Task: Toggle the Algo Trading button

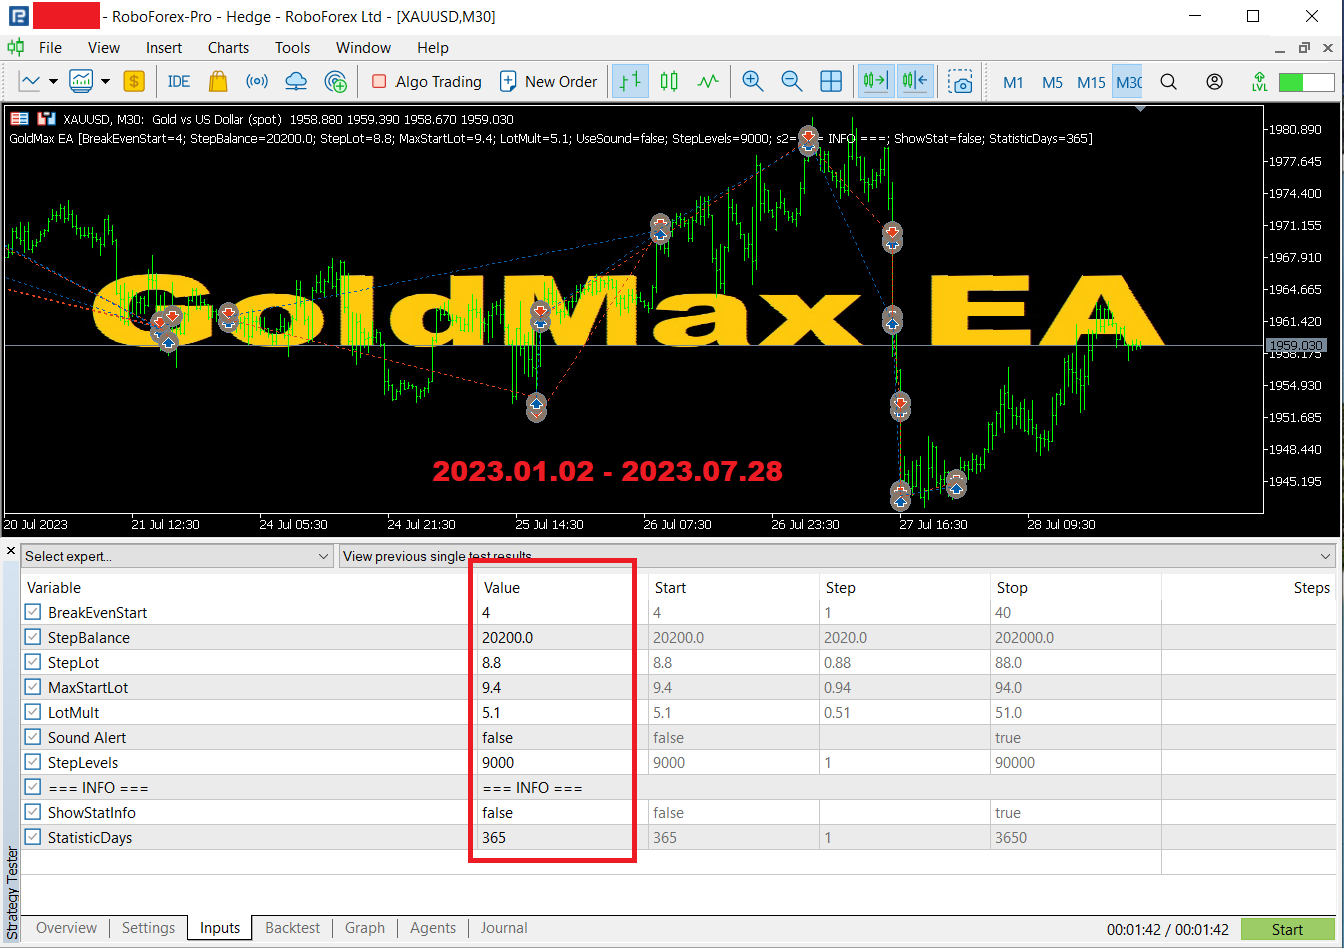Action: 426,81
